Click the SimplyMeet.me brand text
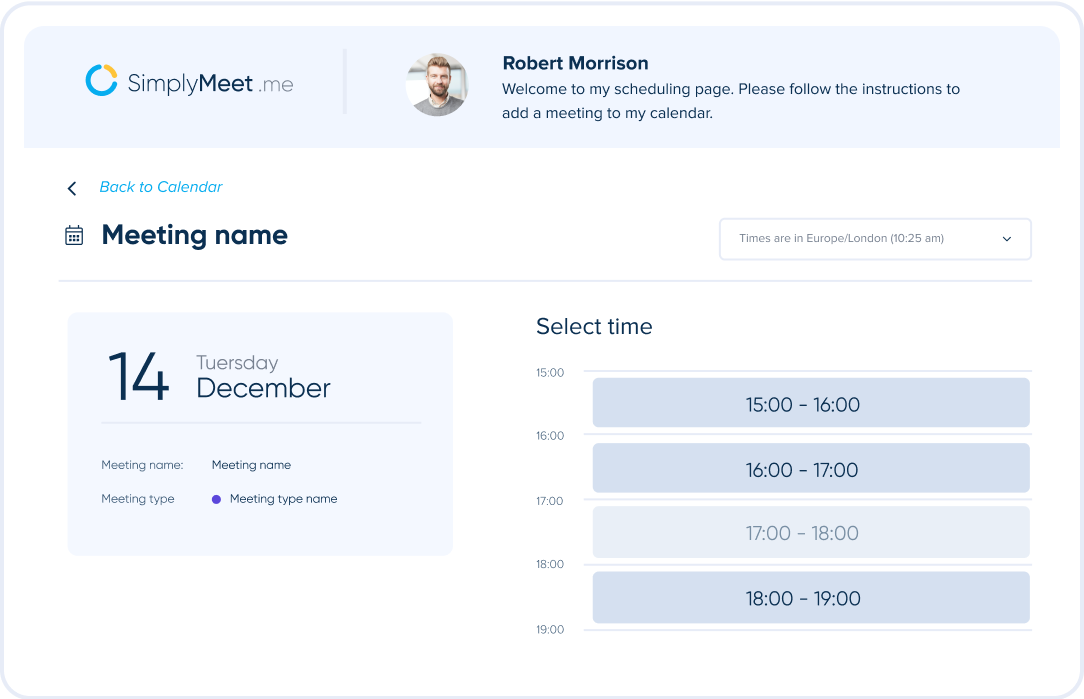Viewport: 1084px width, 699px height. [x=210, y=83]
